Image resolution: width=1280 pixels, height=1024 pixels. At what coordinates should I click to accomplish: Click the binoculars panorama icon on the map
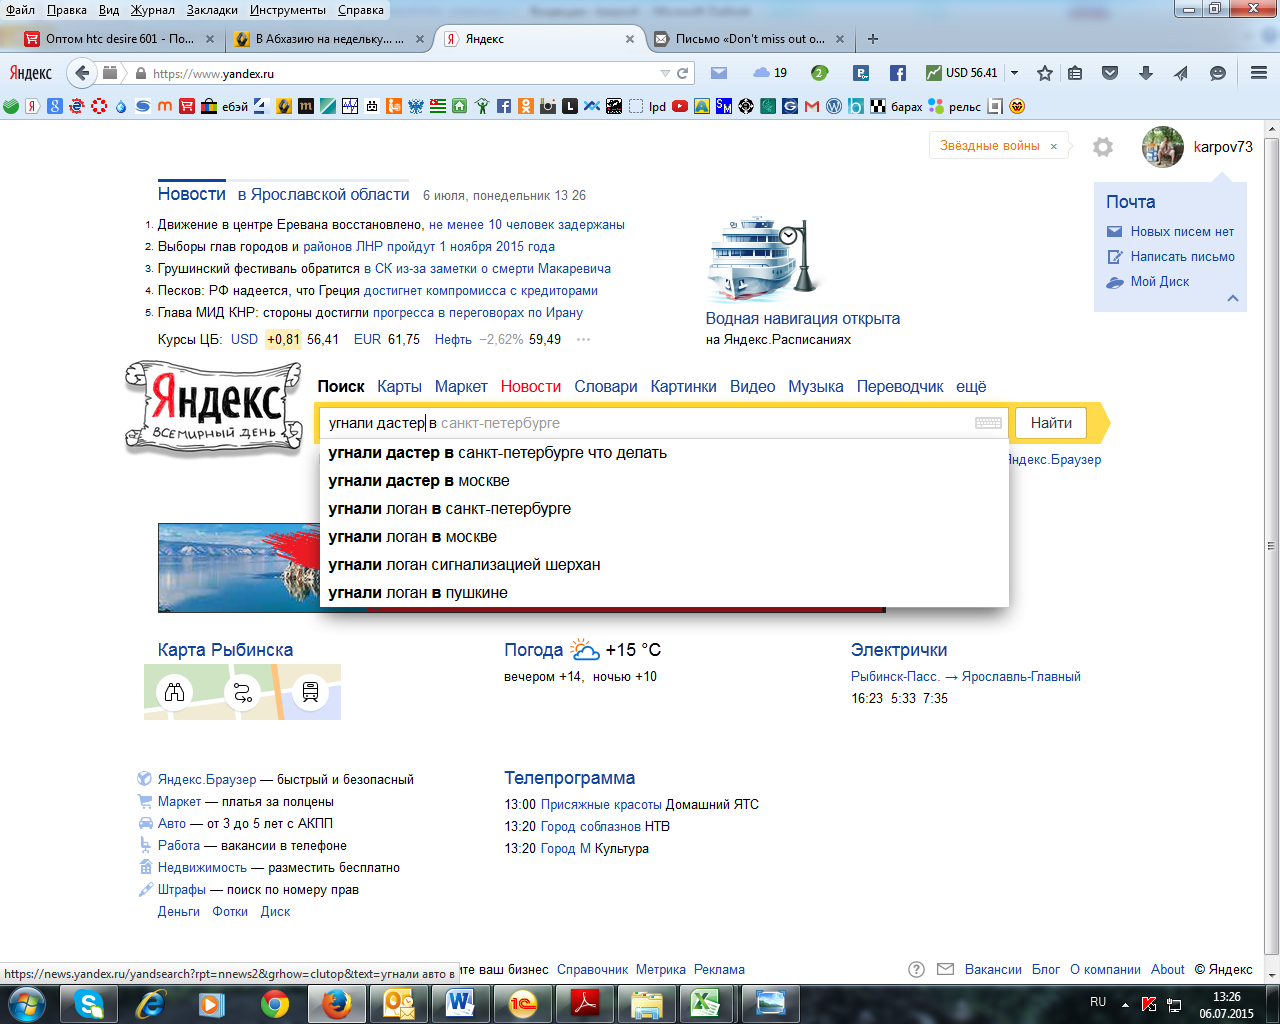click(175, 691)
